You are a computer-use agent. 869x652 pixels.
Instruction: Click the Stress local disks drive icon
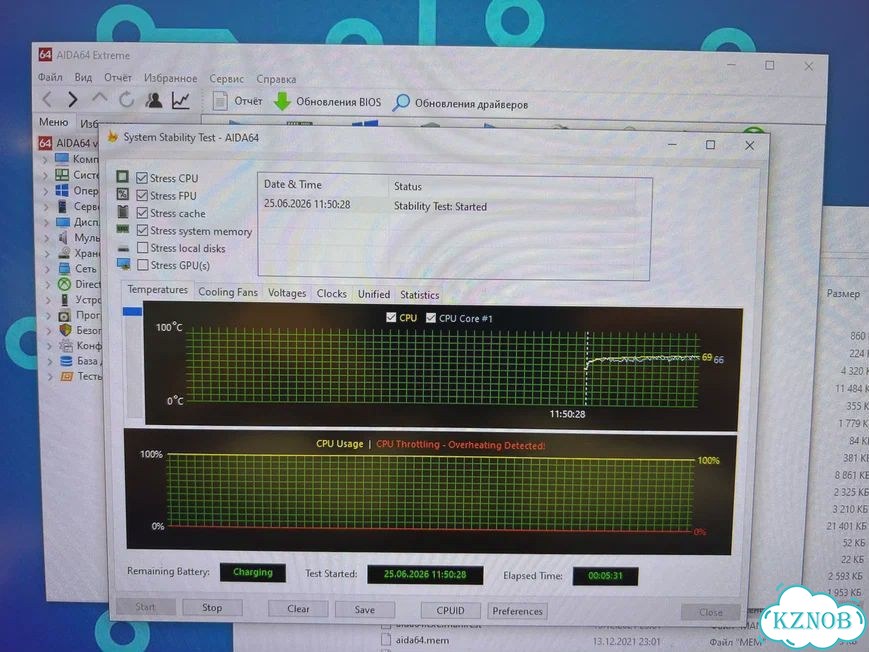pyautogui.click(x=123, y=248)
